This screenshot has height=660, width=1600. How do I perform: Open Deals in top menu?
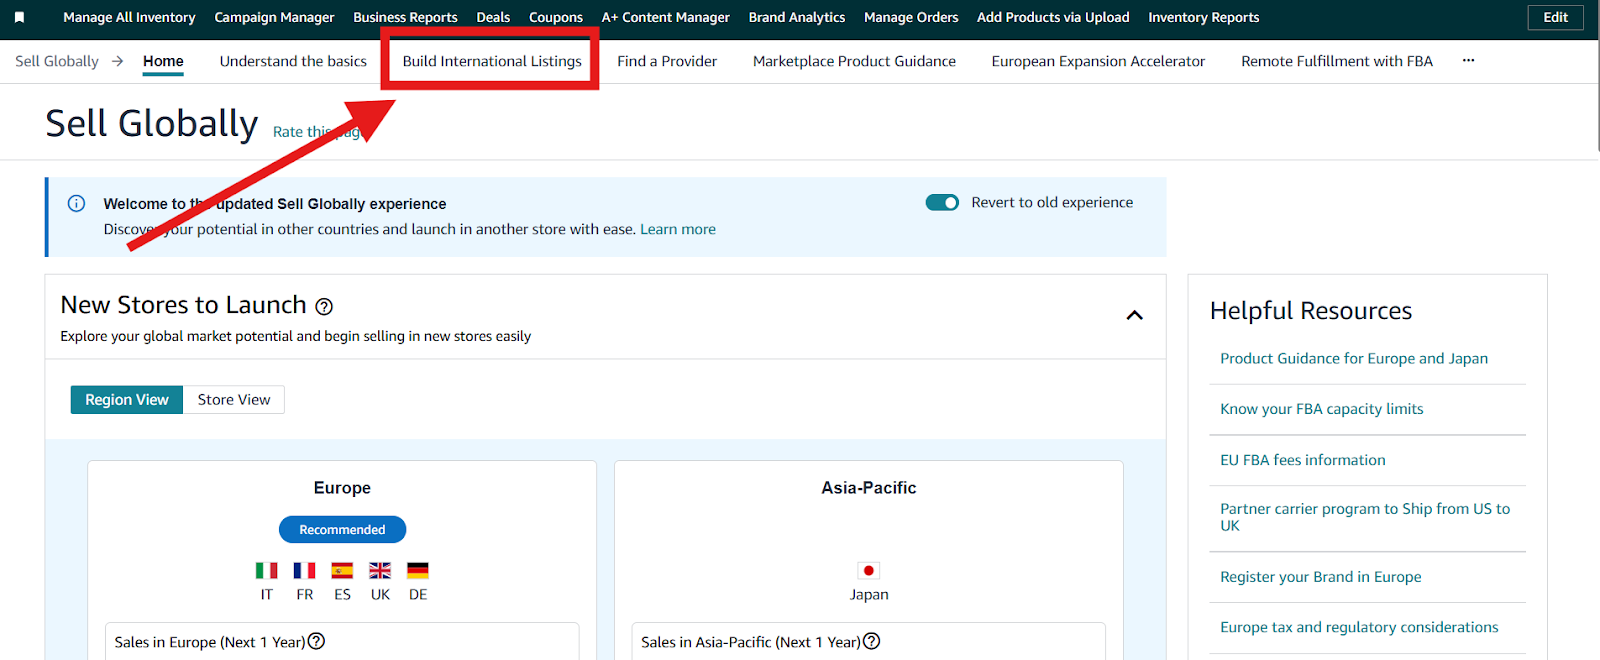coord(493,18)
